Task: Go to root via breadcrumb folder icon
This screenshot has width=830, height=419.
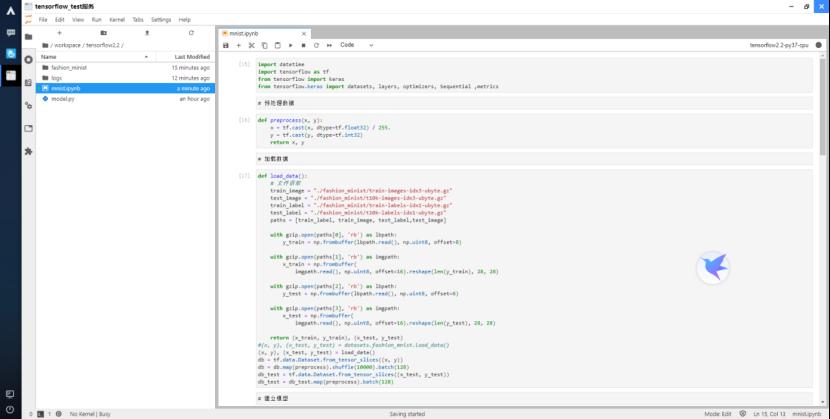Action: point(45,45)
